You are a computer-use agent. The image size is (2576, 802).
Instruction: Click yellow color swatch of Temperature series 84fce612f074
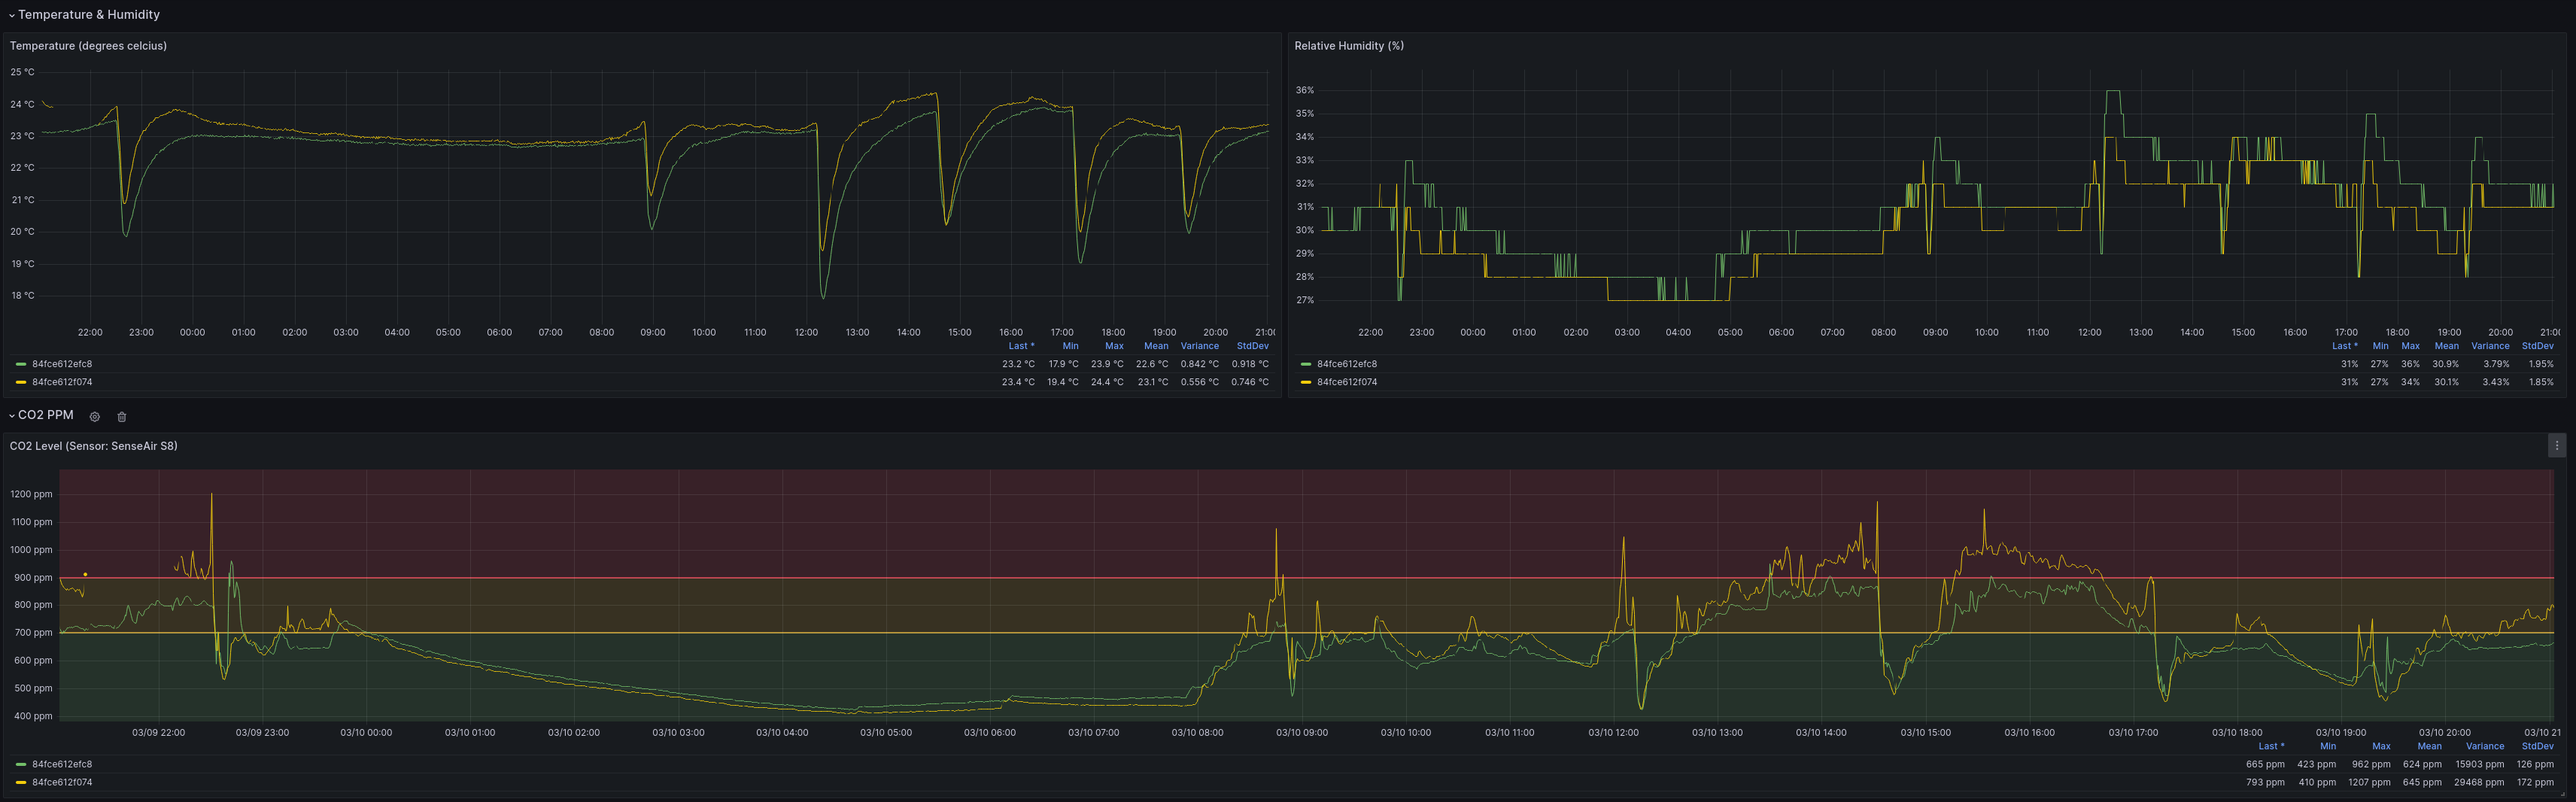coord(21,382)
